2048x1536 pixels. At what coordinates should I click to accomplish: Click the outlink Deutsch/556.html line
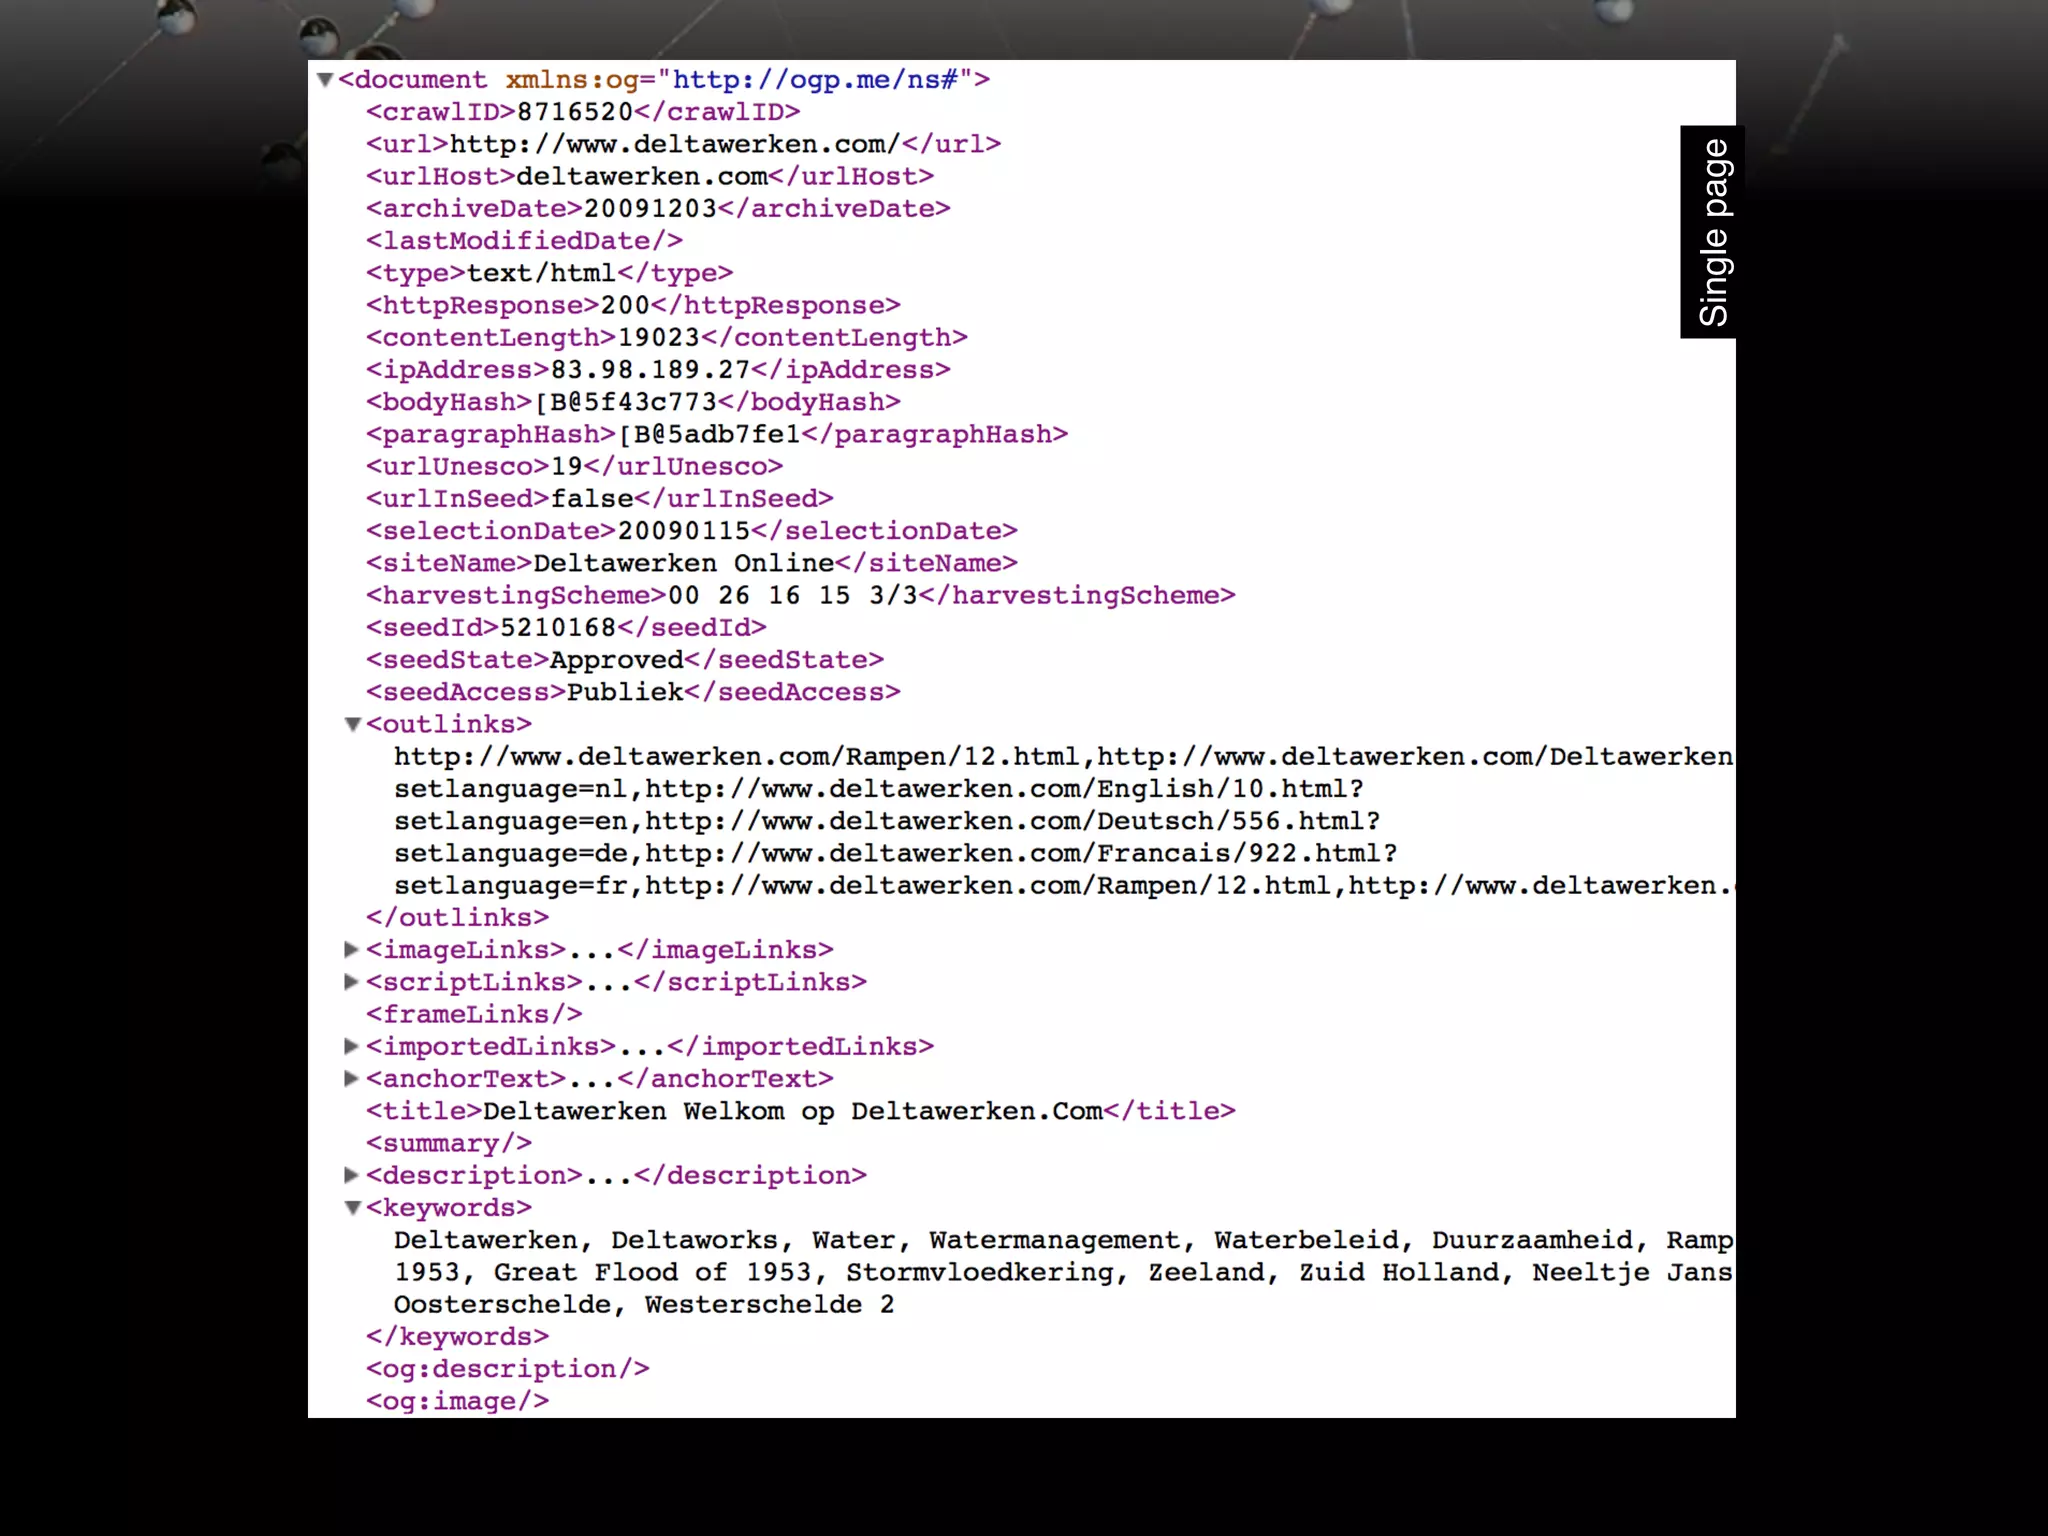[x=887, y=821]
